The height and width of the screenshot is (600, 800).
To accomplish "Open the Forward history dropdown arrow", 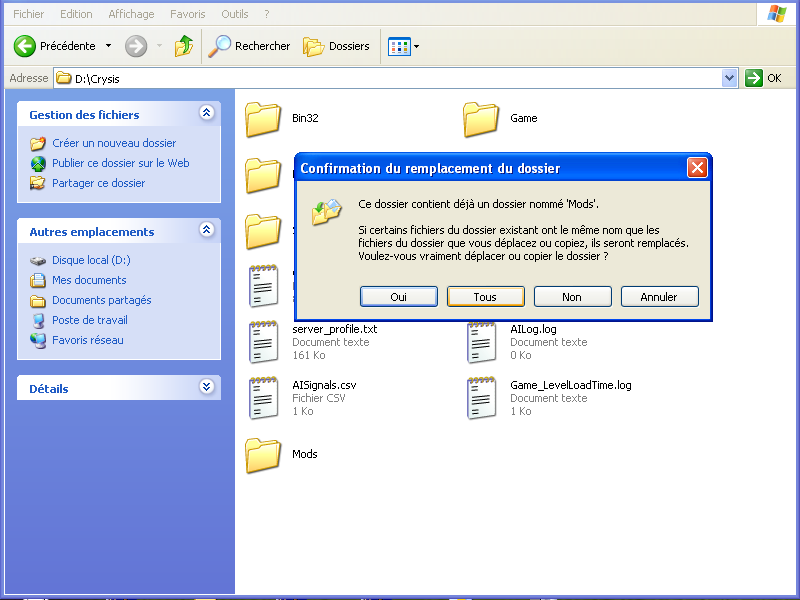I will coord(159,46).
